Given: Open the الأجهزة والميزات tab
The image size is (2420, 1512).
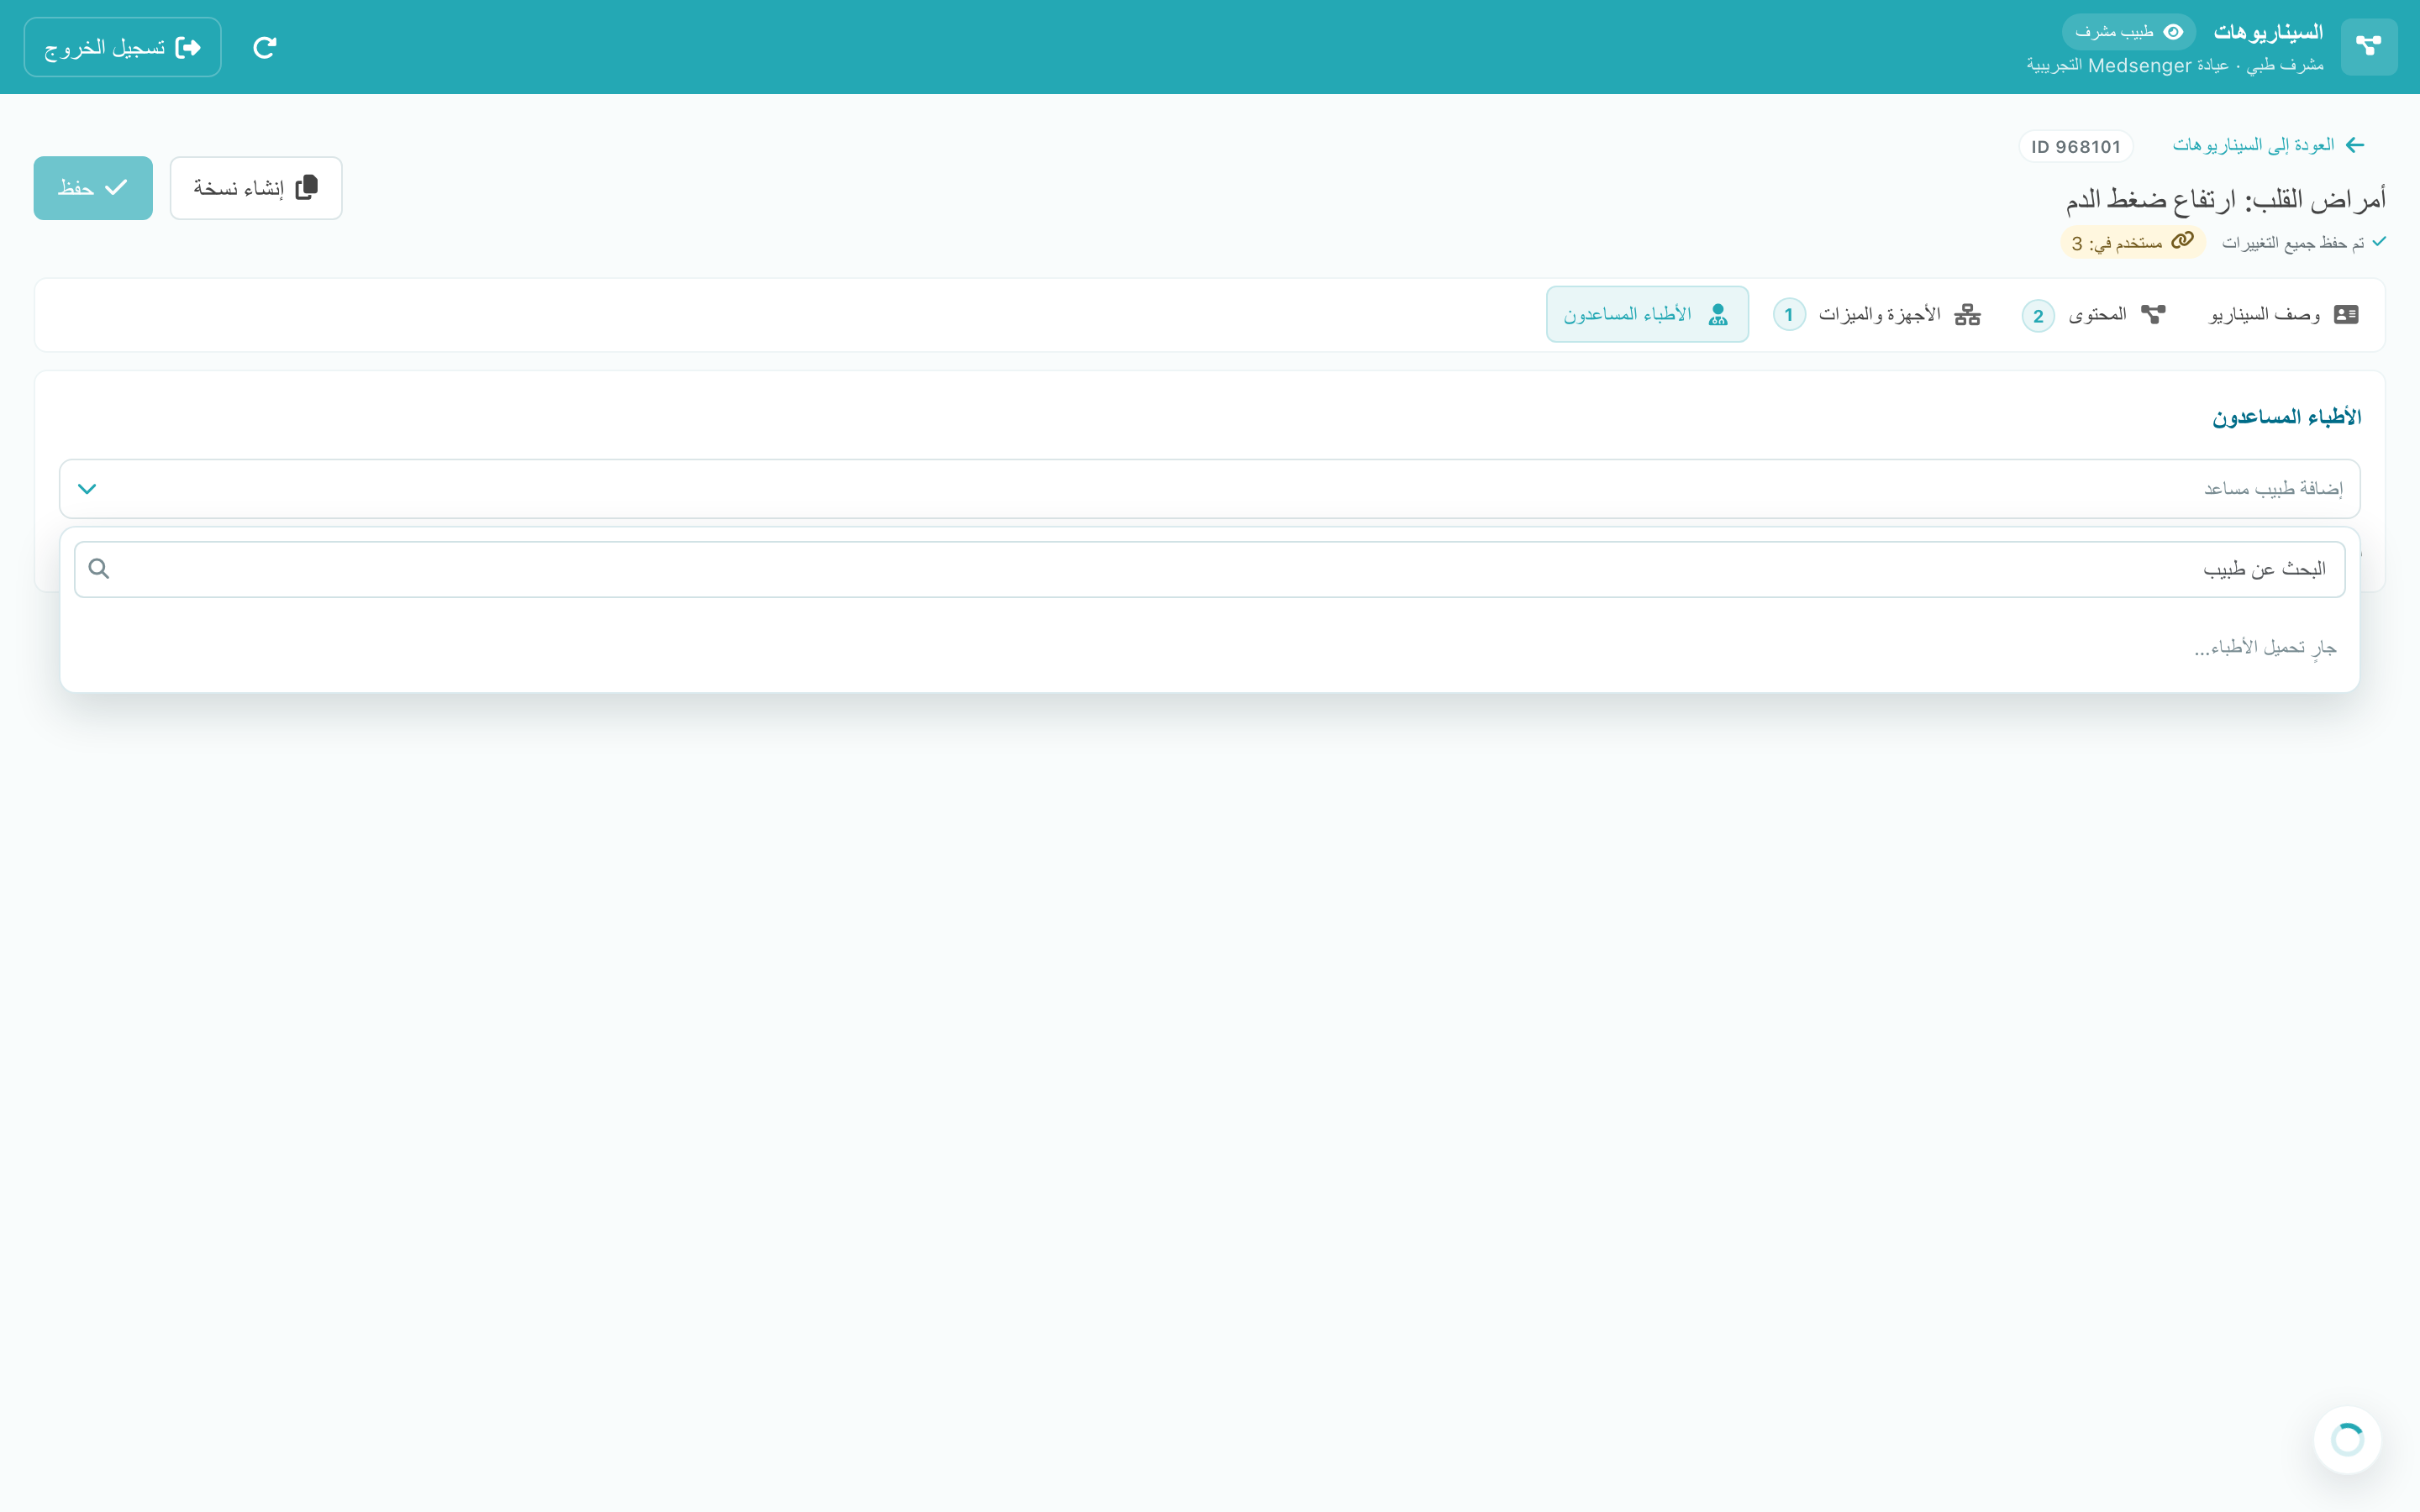Looking at the screenshot, I should pos(1877,315).
